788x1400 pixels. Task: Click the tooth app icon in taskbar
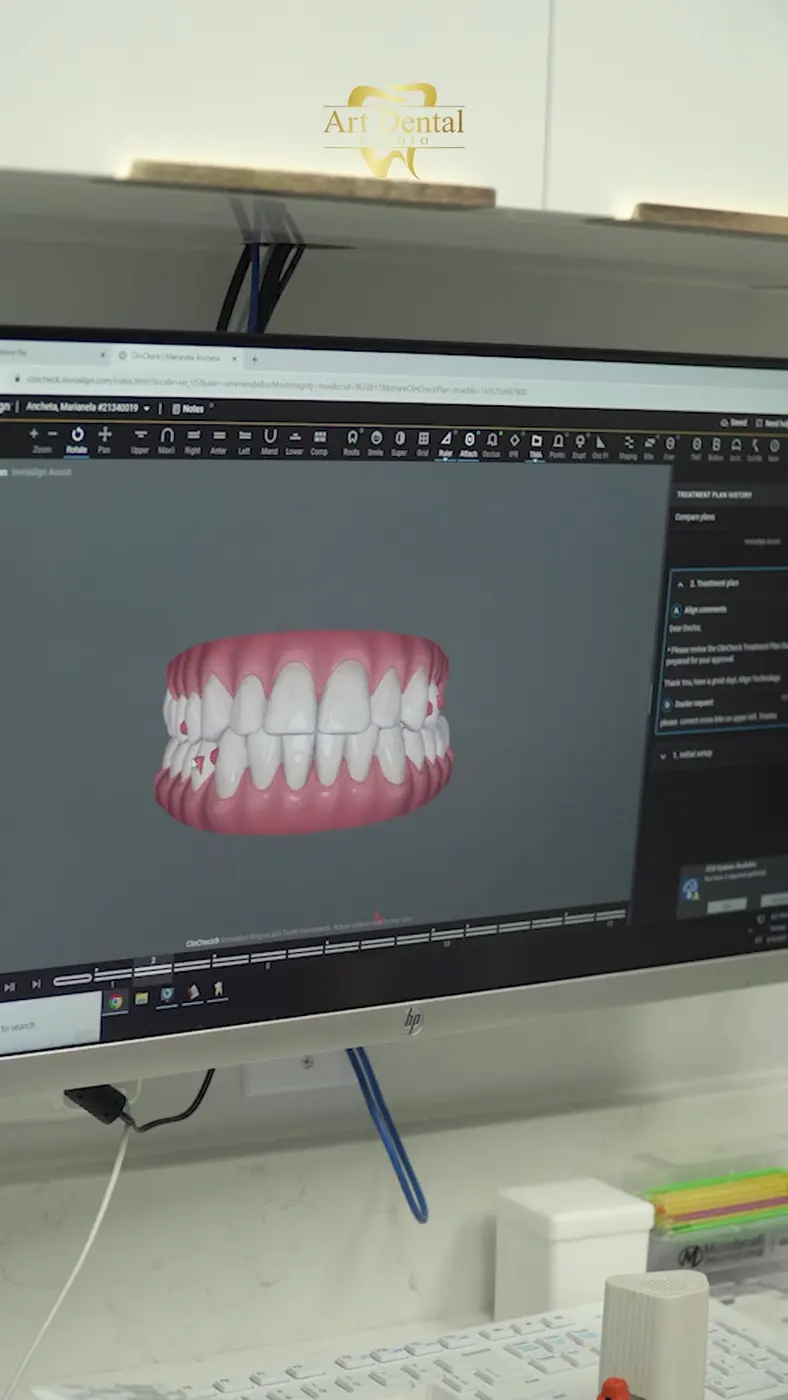[218, 989]
